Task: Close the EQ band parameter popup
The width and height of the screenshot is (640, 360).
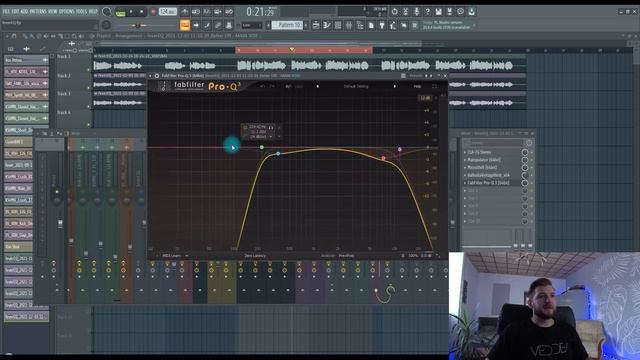Action: point(279,127)
